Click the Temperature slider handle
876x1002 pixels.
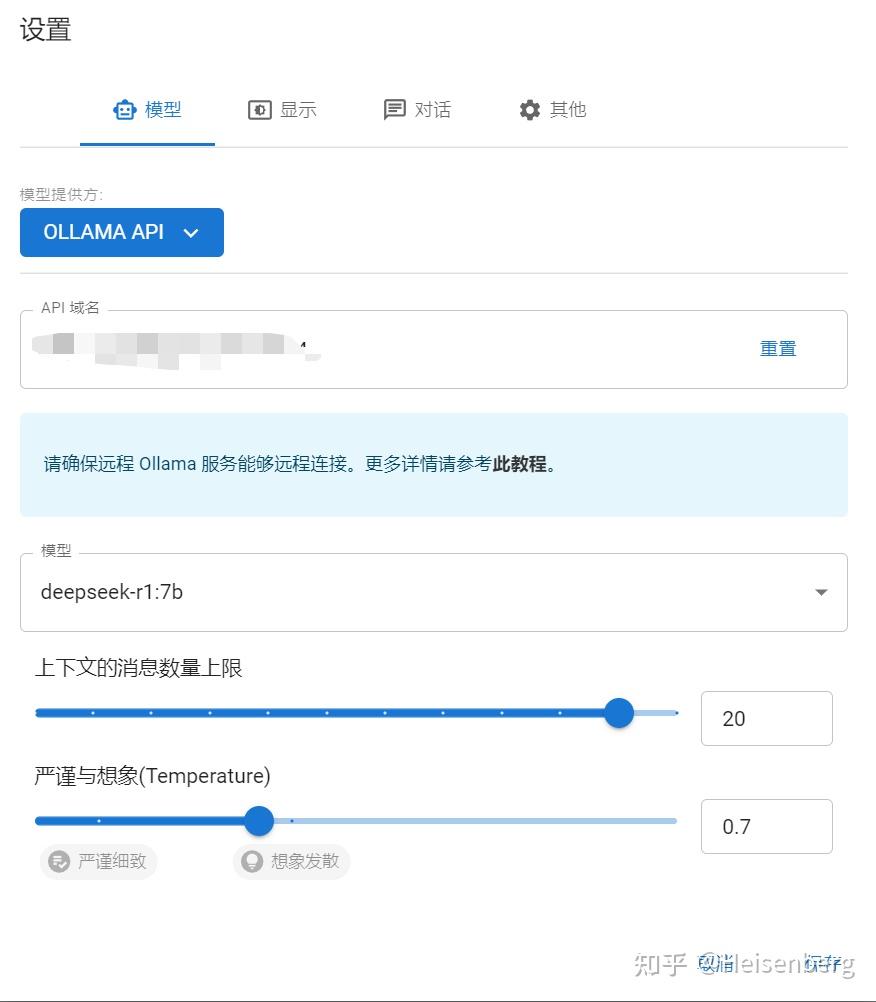pos(259,821)
